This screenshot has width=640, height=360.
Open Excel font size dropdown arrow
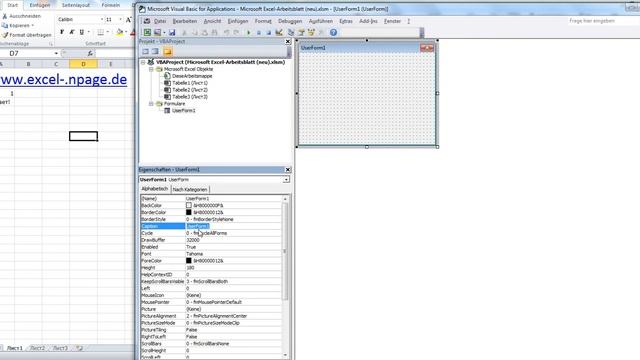tap(120, 19)
